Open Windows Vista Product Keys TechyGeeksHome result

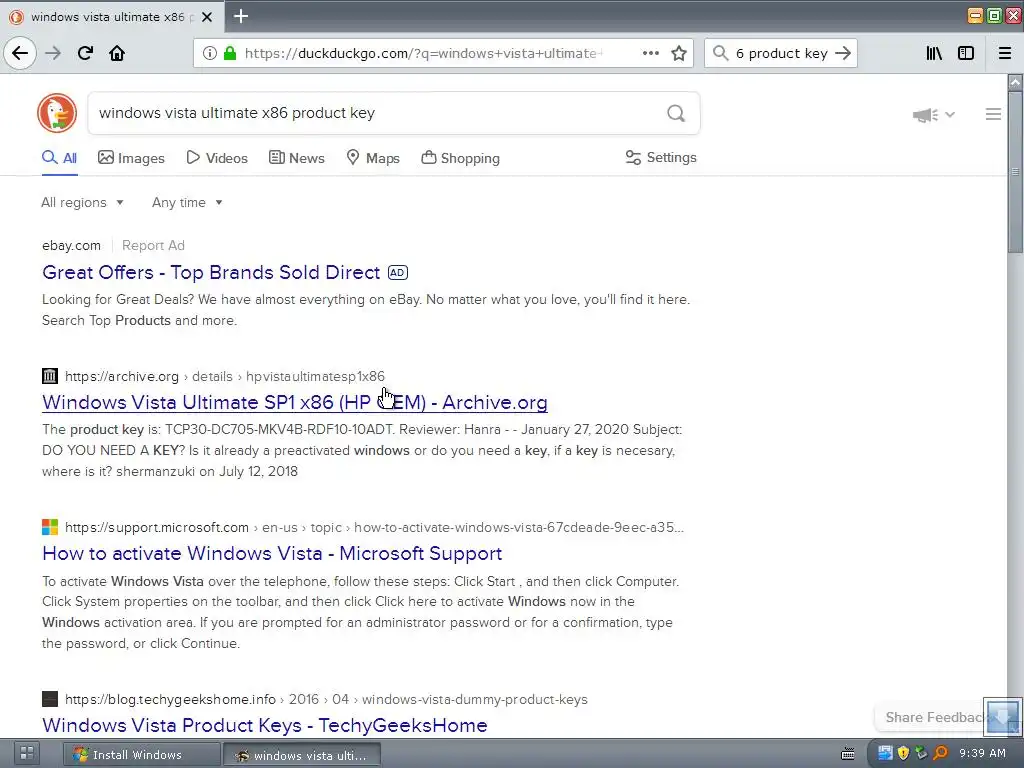pyautogui.click(x=264, y=725)
